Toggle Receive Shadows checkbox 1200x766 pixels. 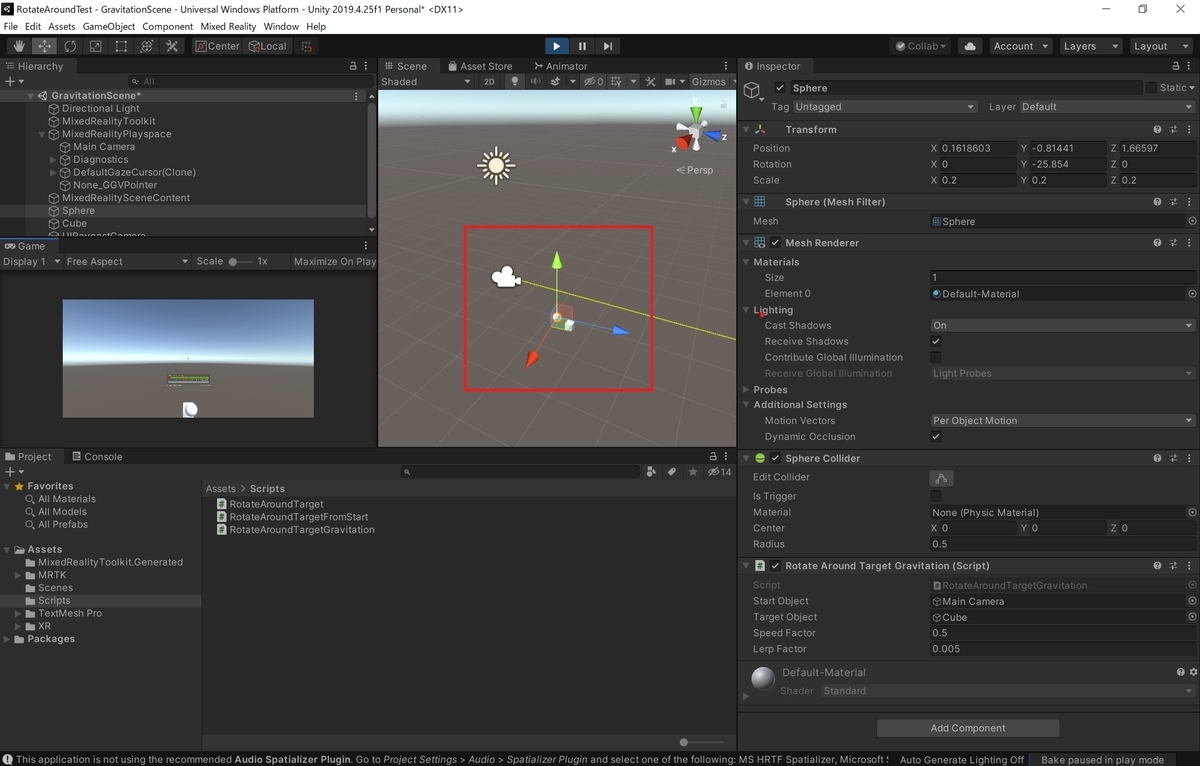[936, 341]
